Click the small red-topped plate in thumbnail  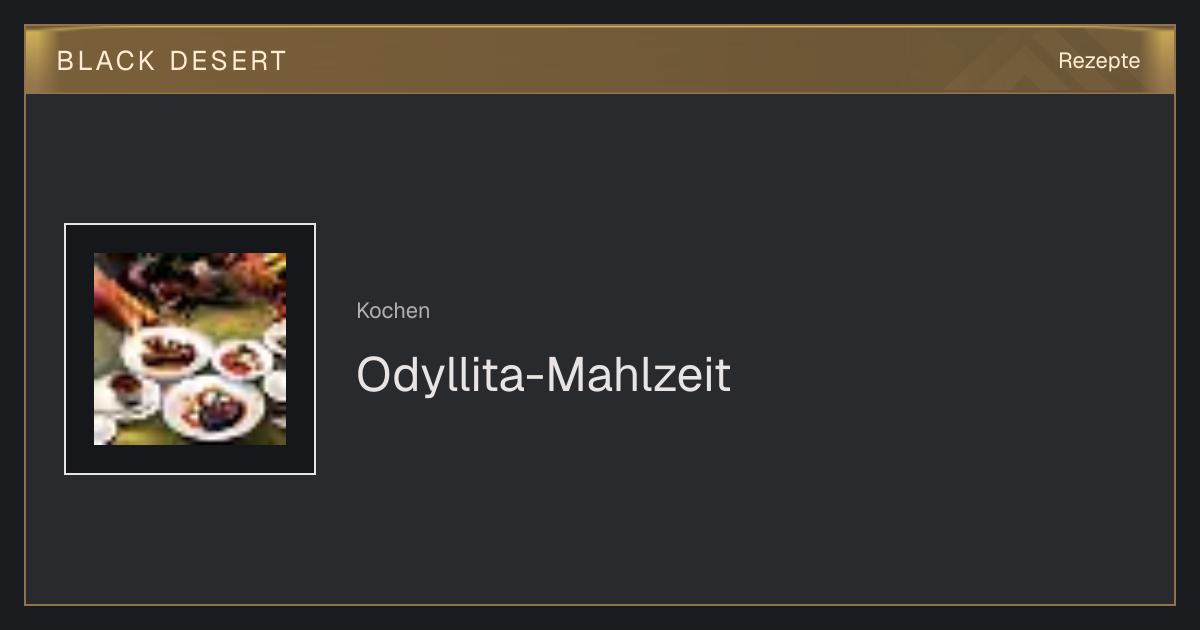pyautogui.click(x=242, y=358)
